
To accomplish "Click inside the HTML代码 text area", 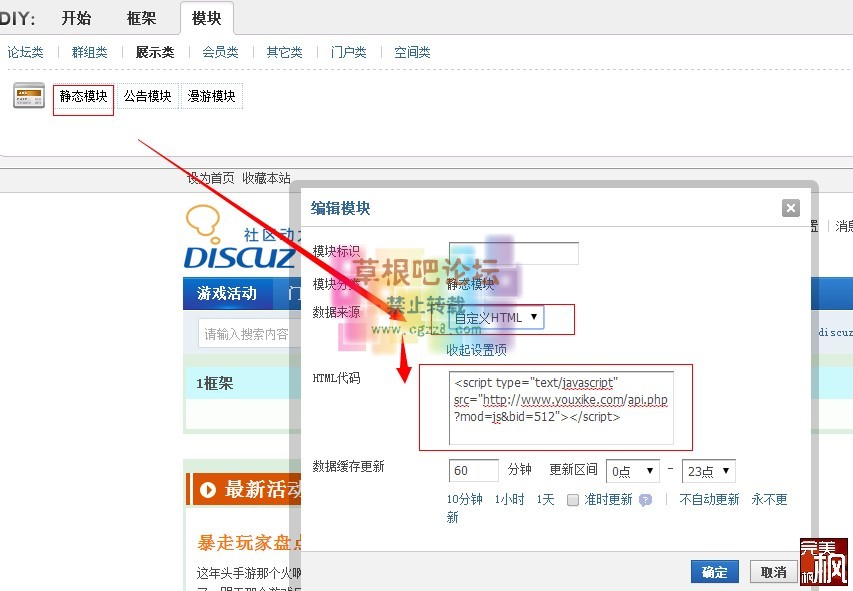I will pos(560,407).
